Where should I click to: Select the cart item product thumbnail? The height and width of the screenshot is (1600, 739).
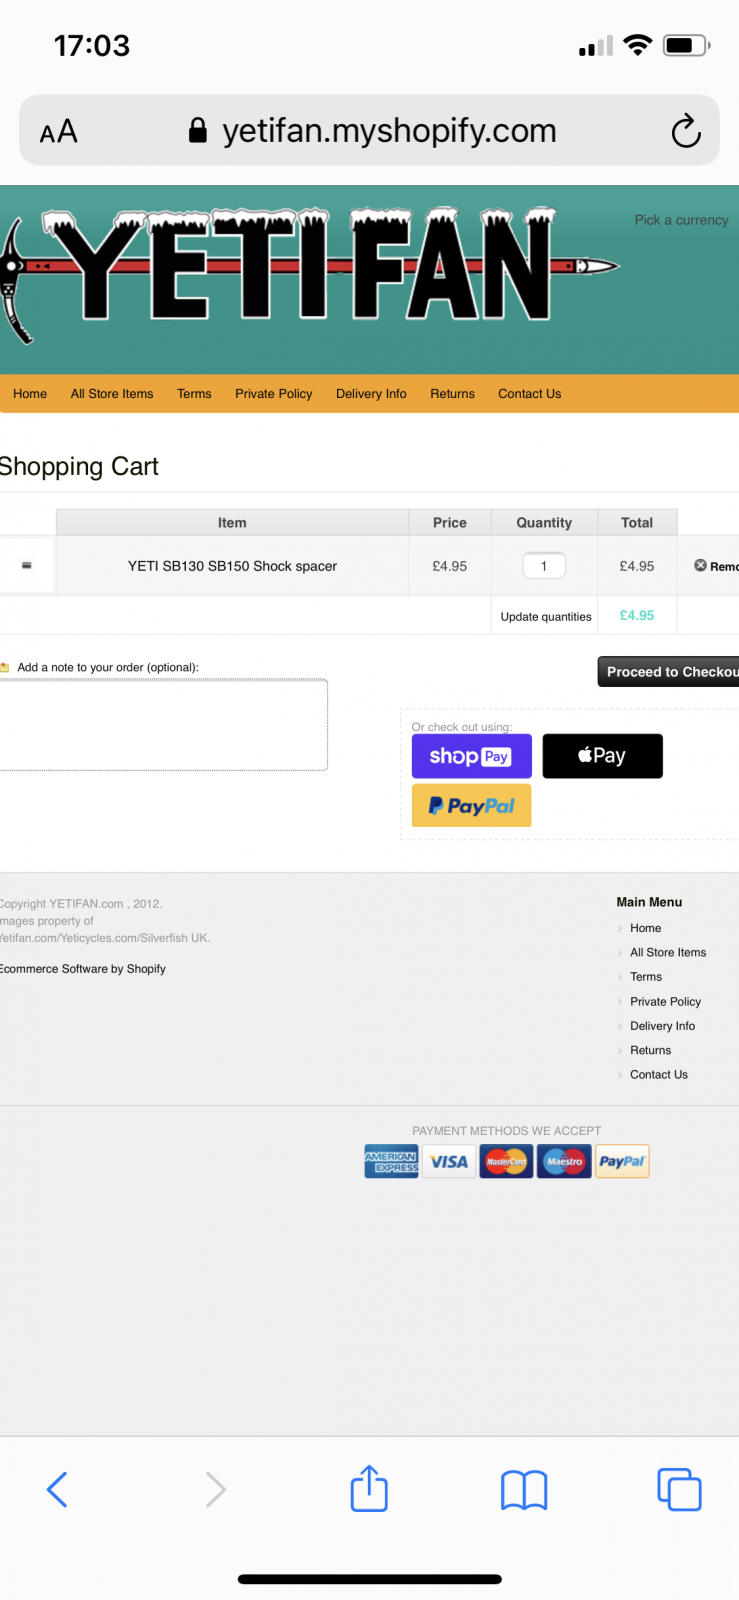tap(27, 566)
